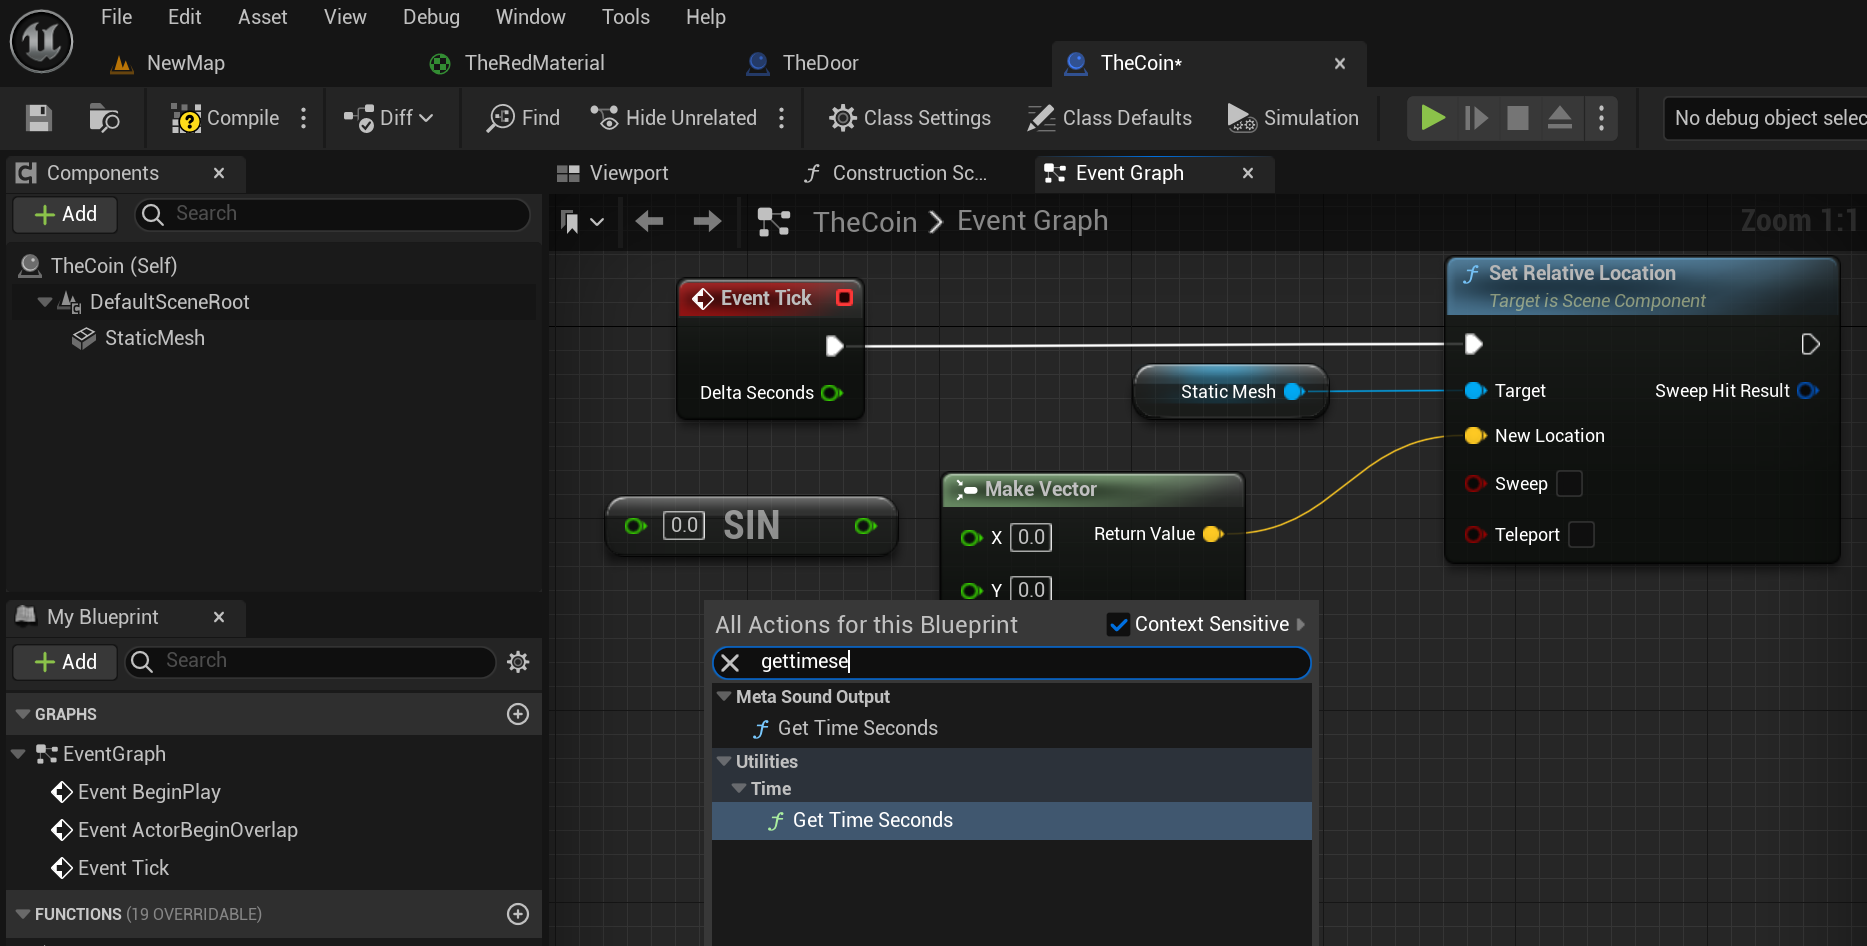Click the Static Mesh node output pin
The width and height of the screenshot is (1867, 946).
(x=1294, y=392)
